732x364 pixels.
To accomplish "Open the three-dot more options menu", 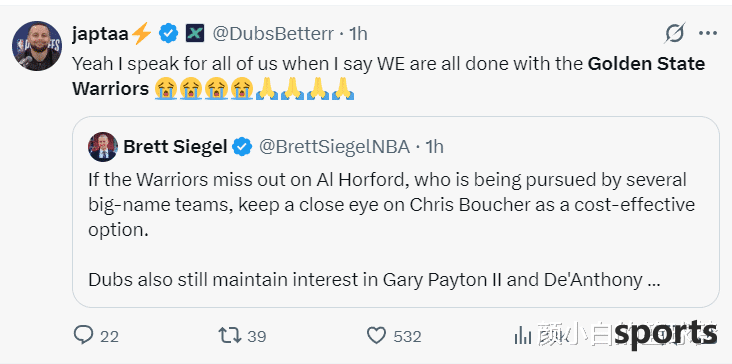I will click(707, 33).
